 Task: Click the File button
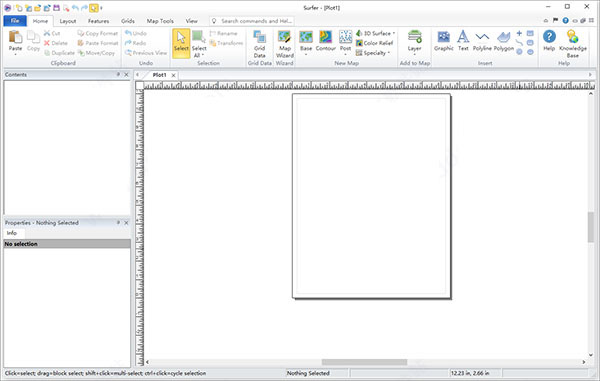[x=15, y=21]
